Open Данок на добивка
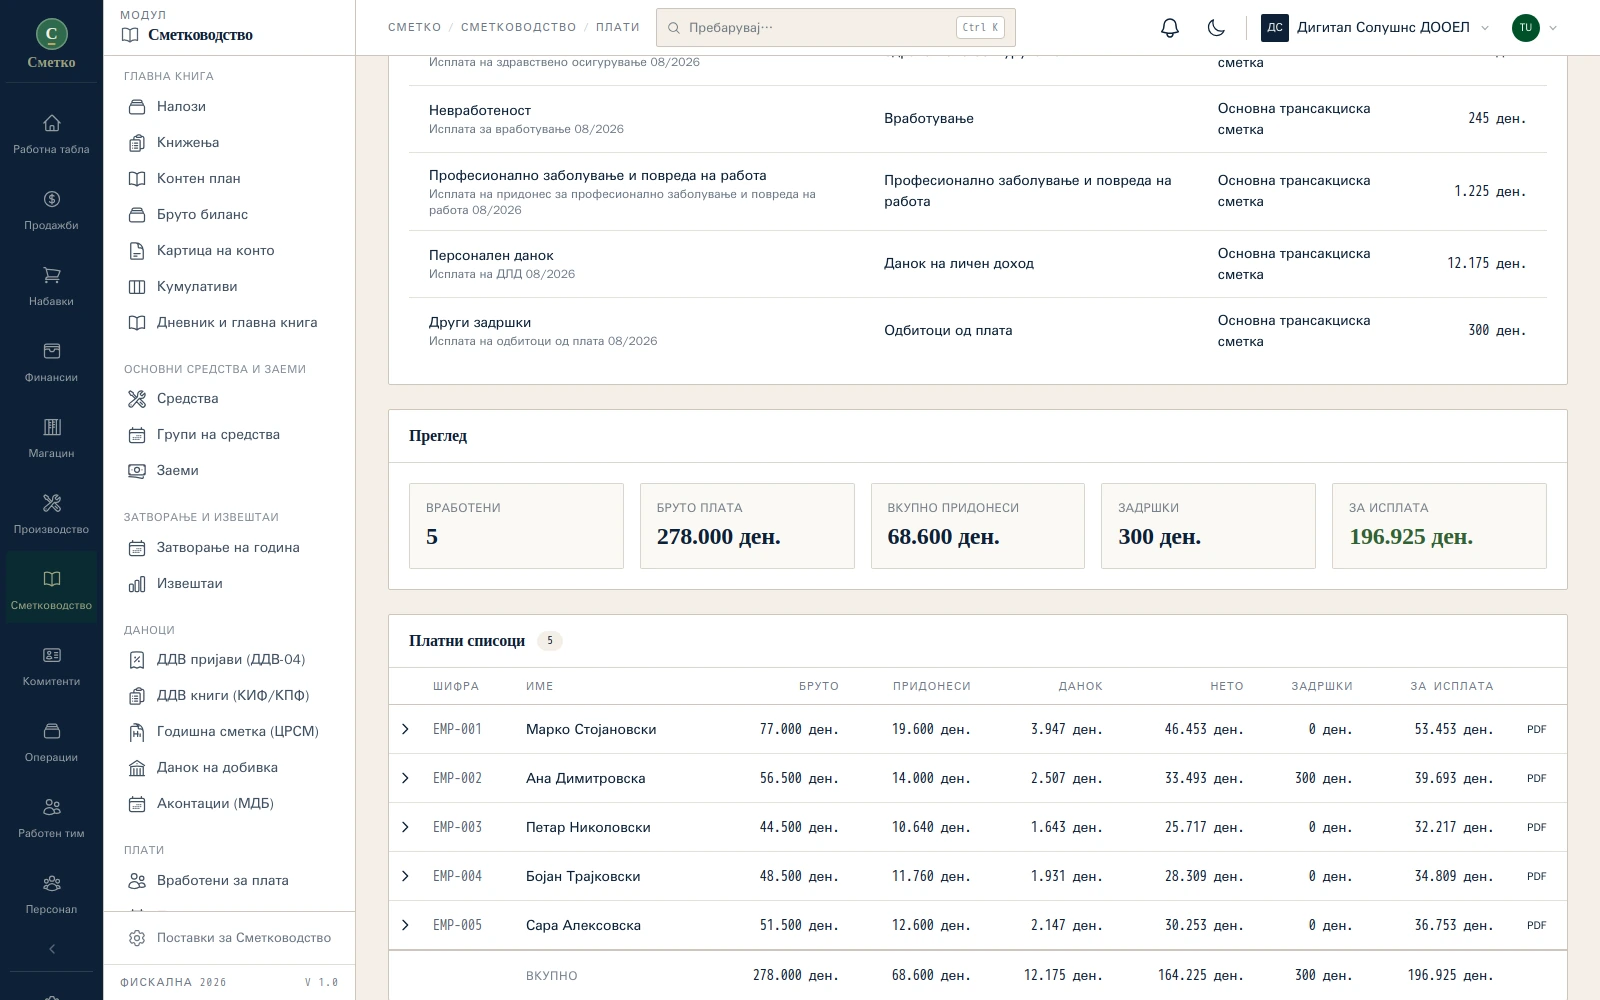 [229, 767]
